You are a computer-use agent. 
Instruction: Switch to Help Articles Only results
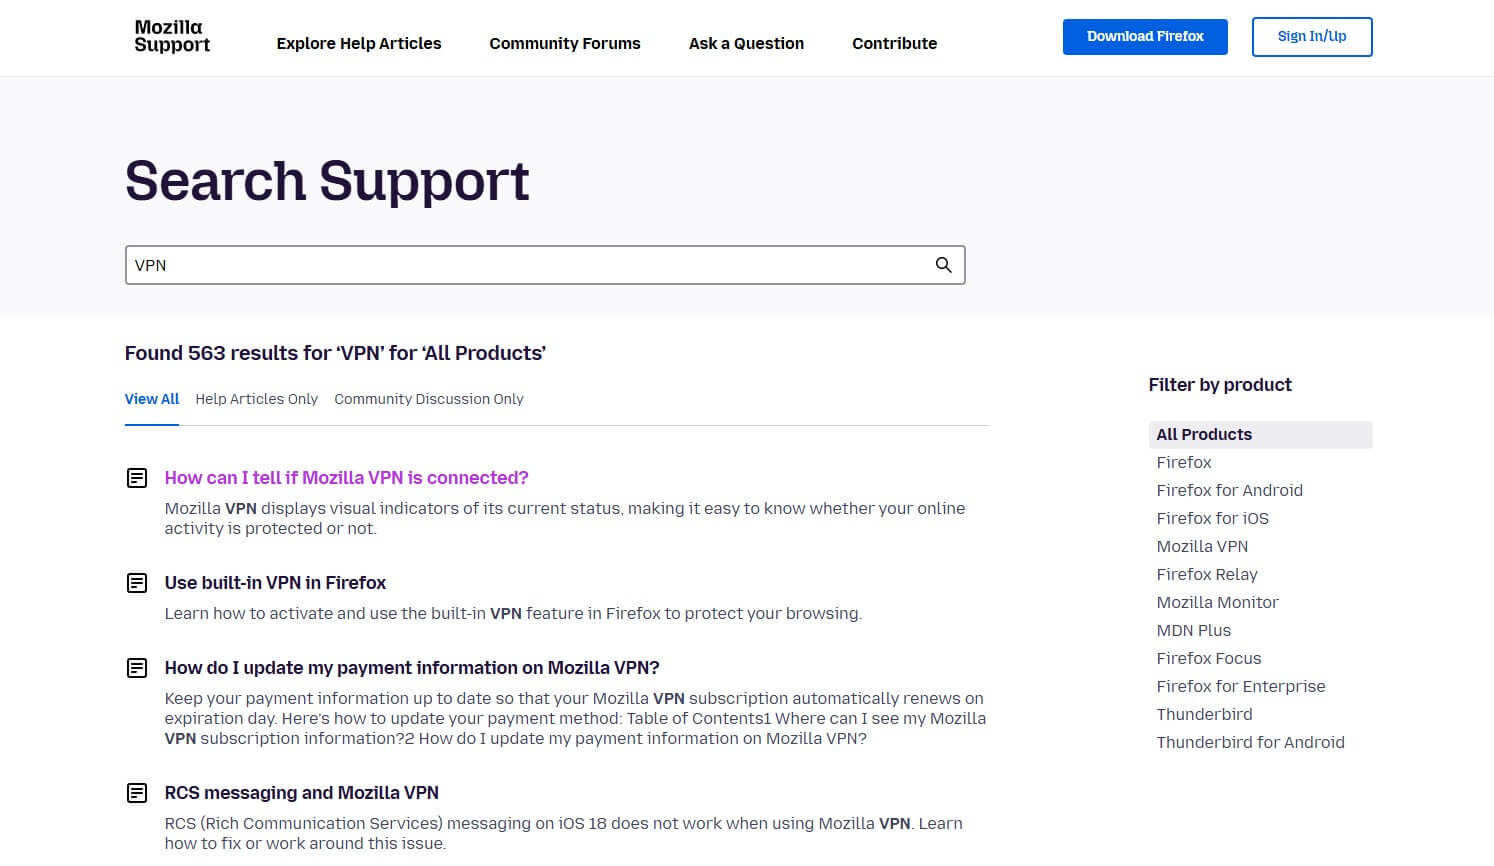256,398
